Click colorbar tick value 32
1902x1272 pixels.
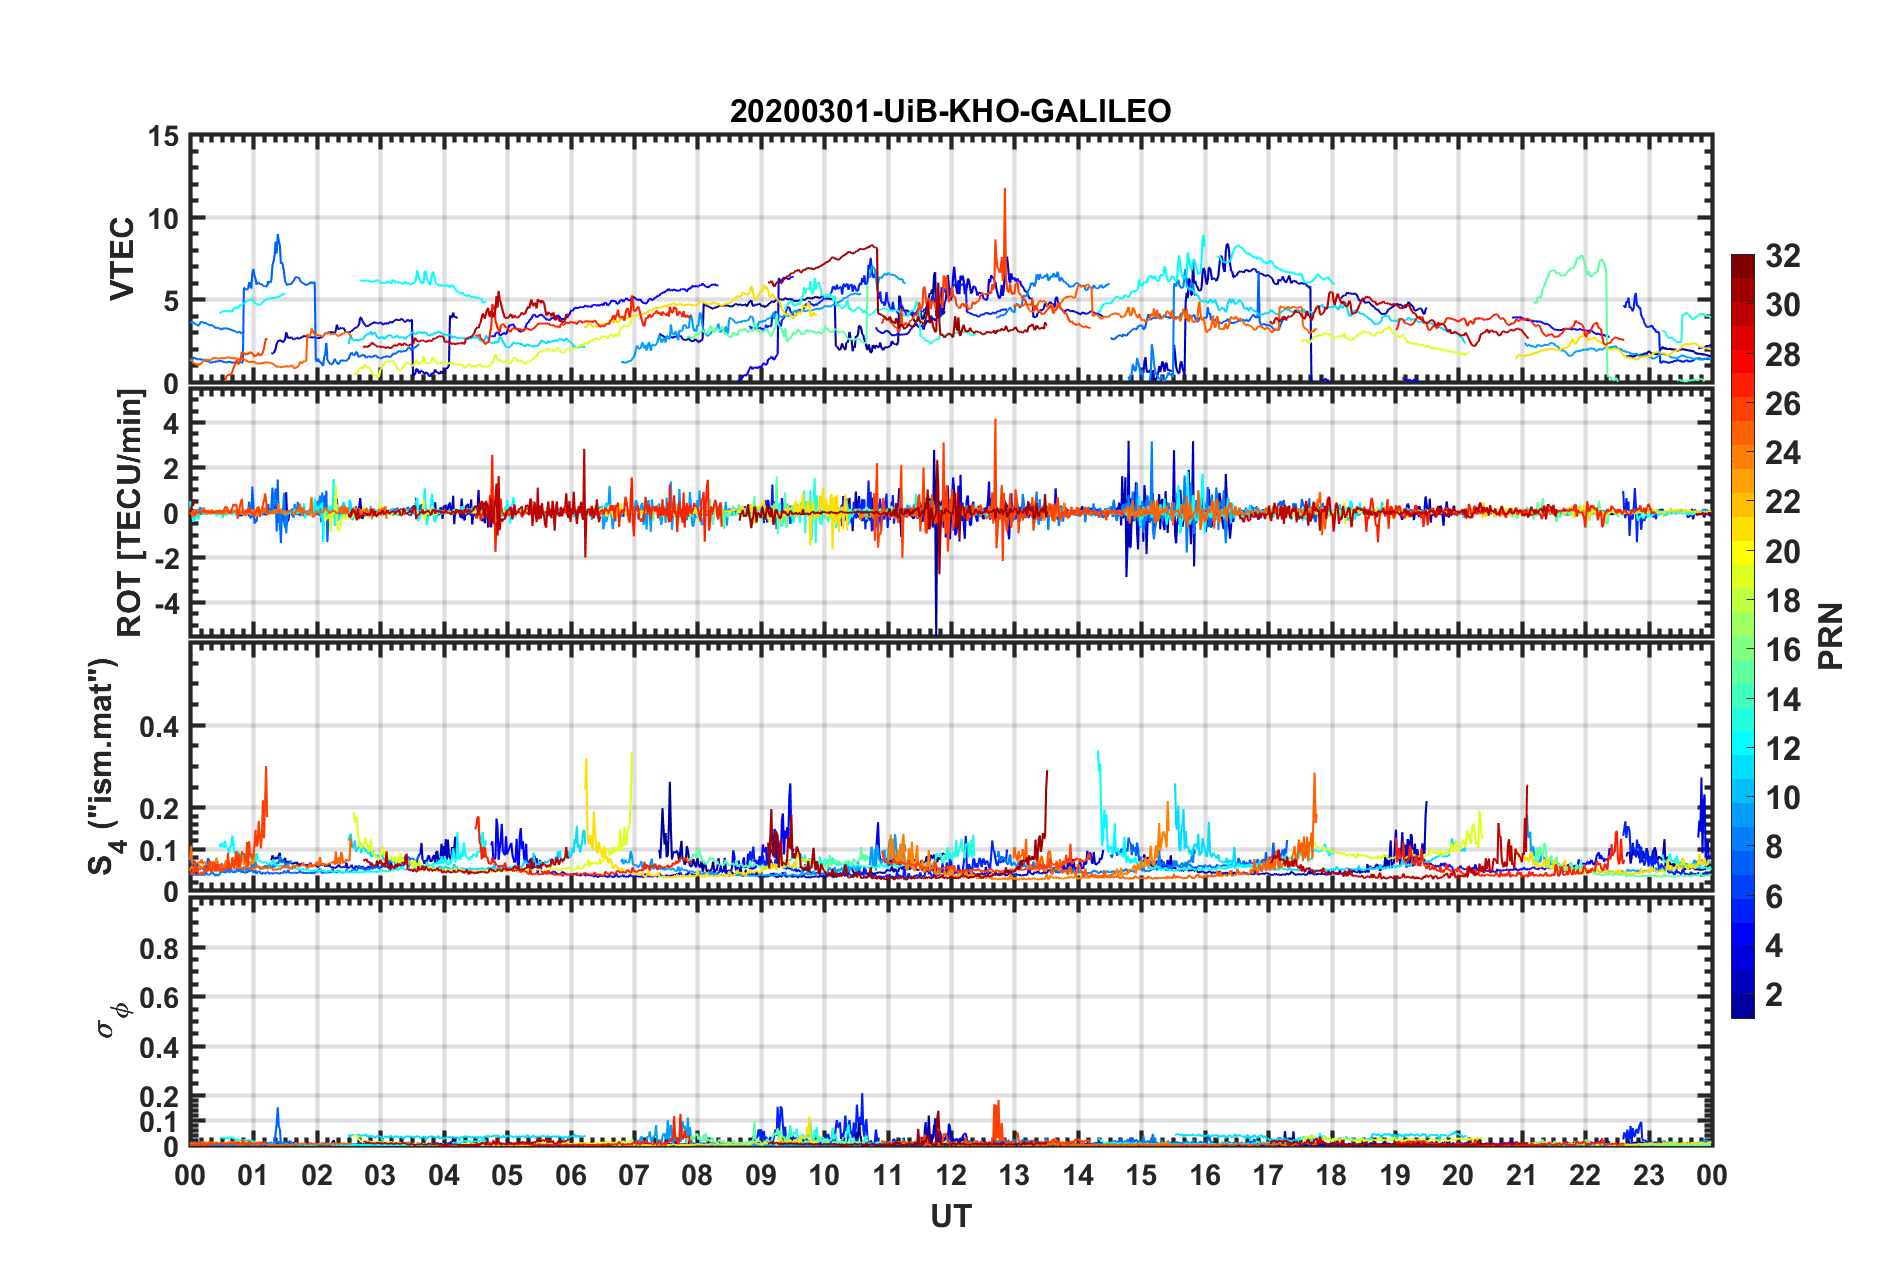point(1783,256)
